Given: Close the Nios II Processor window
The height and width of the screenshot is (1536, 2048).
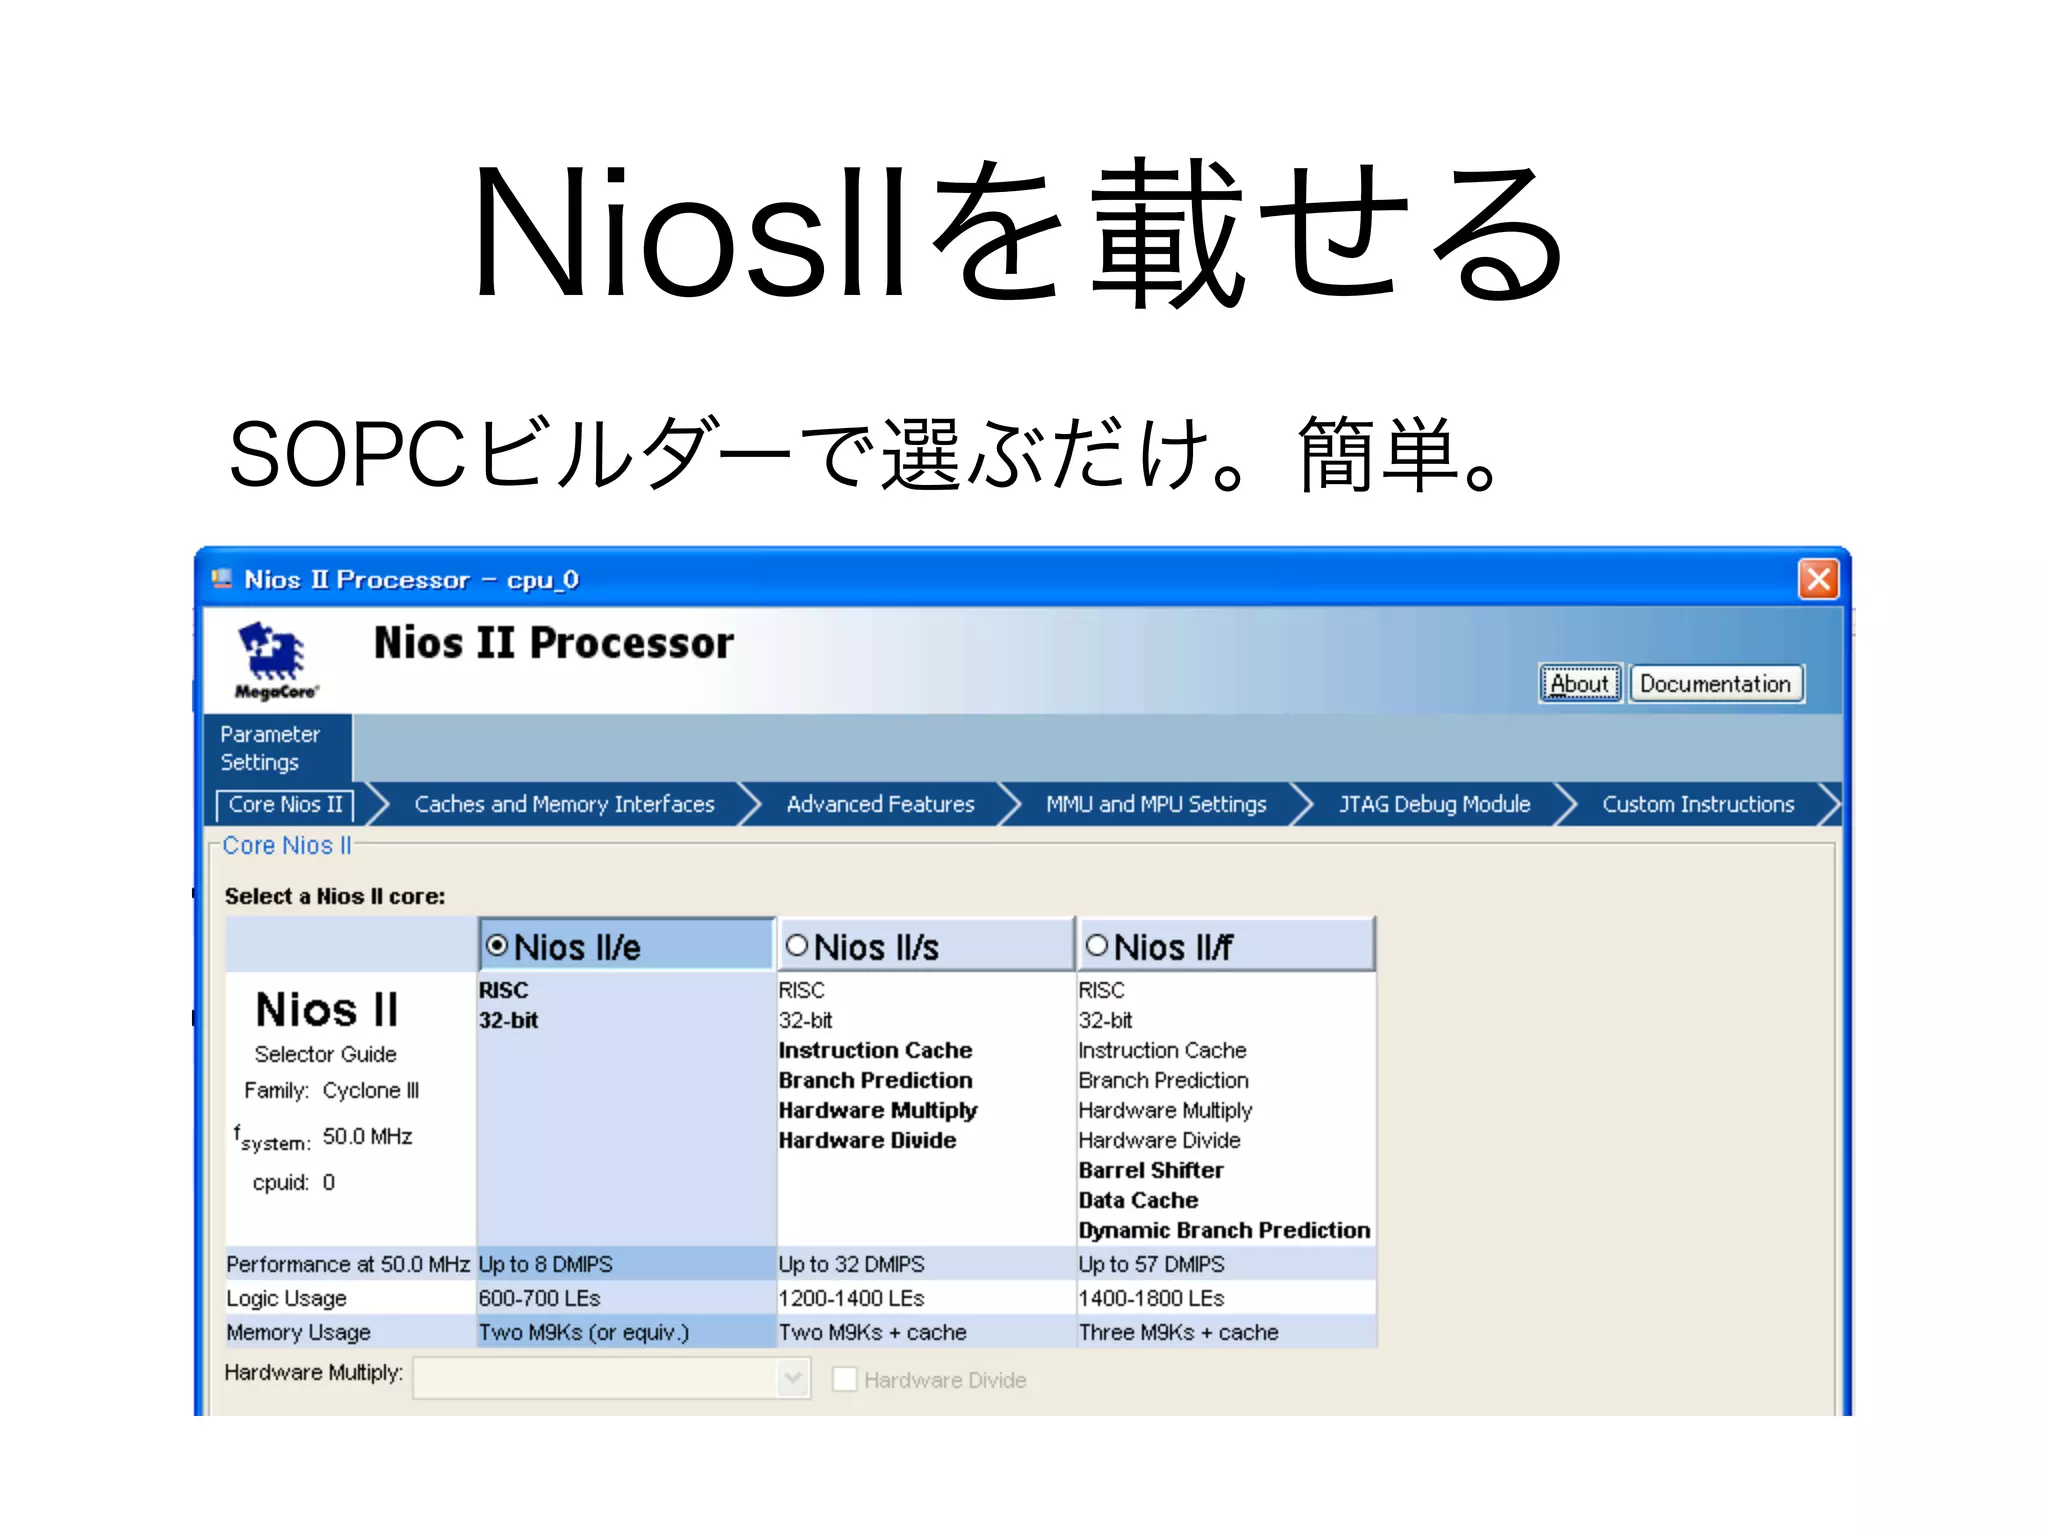Looking at the screenshot, I should click(x=1818, y=579).
